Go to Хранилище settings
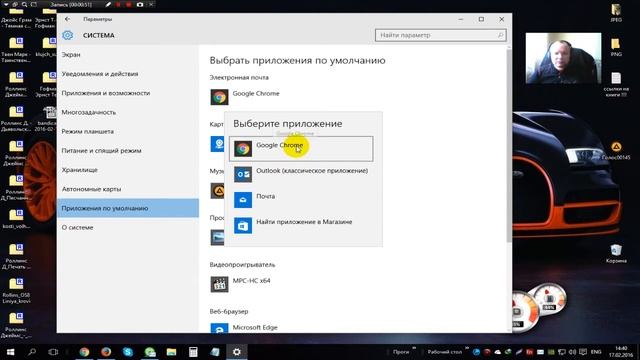Screen dimensions: 640x360 click(x=128, y=169)
